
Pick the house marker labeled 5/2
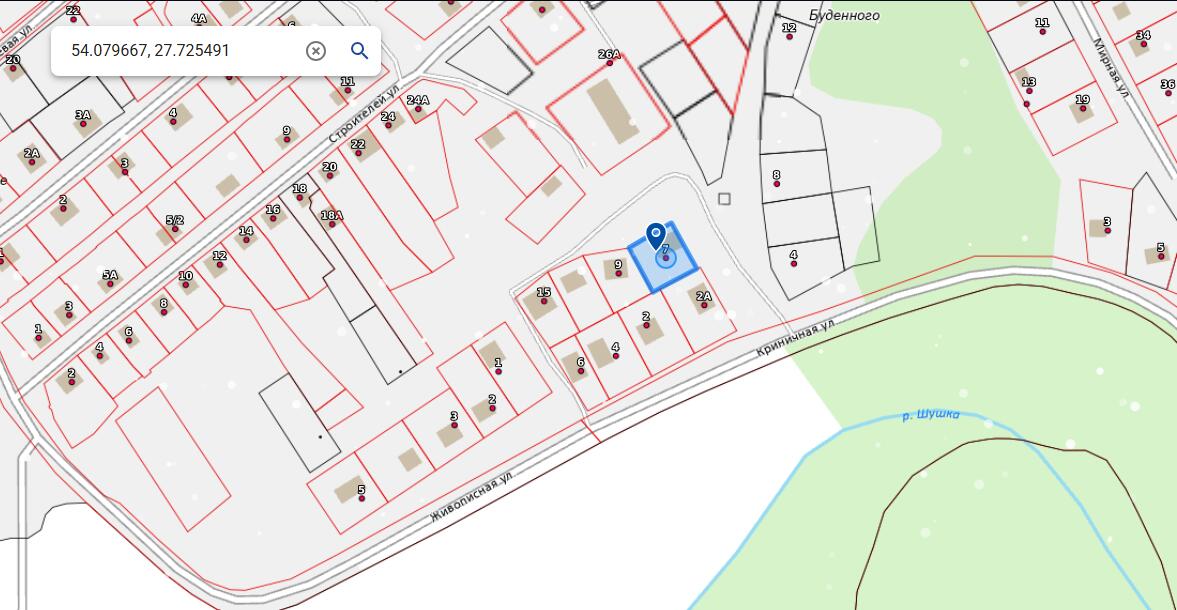point(175,228)
